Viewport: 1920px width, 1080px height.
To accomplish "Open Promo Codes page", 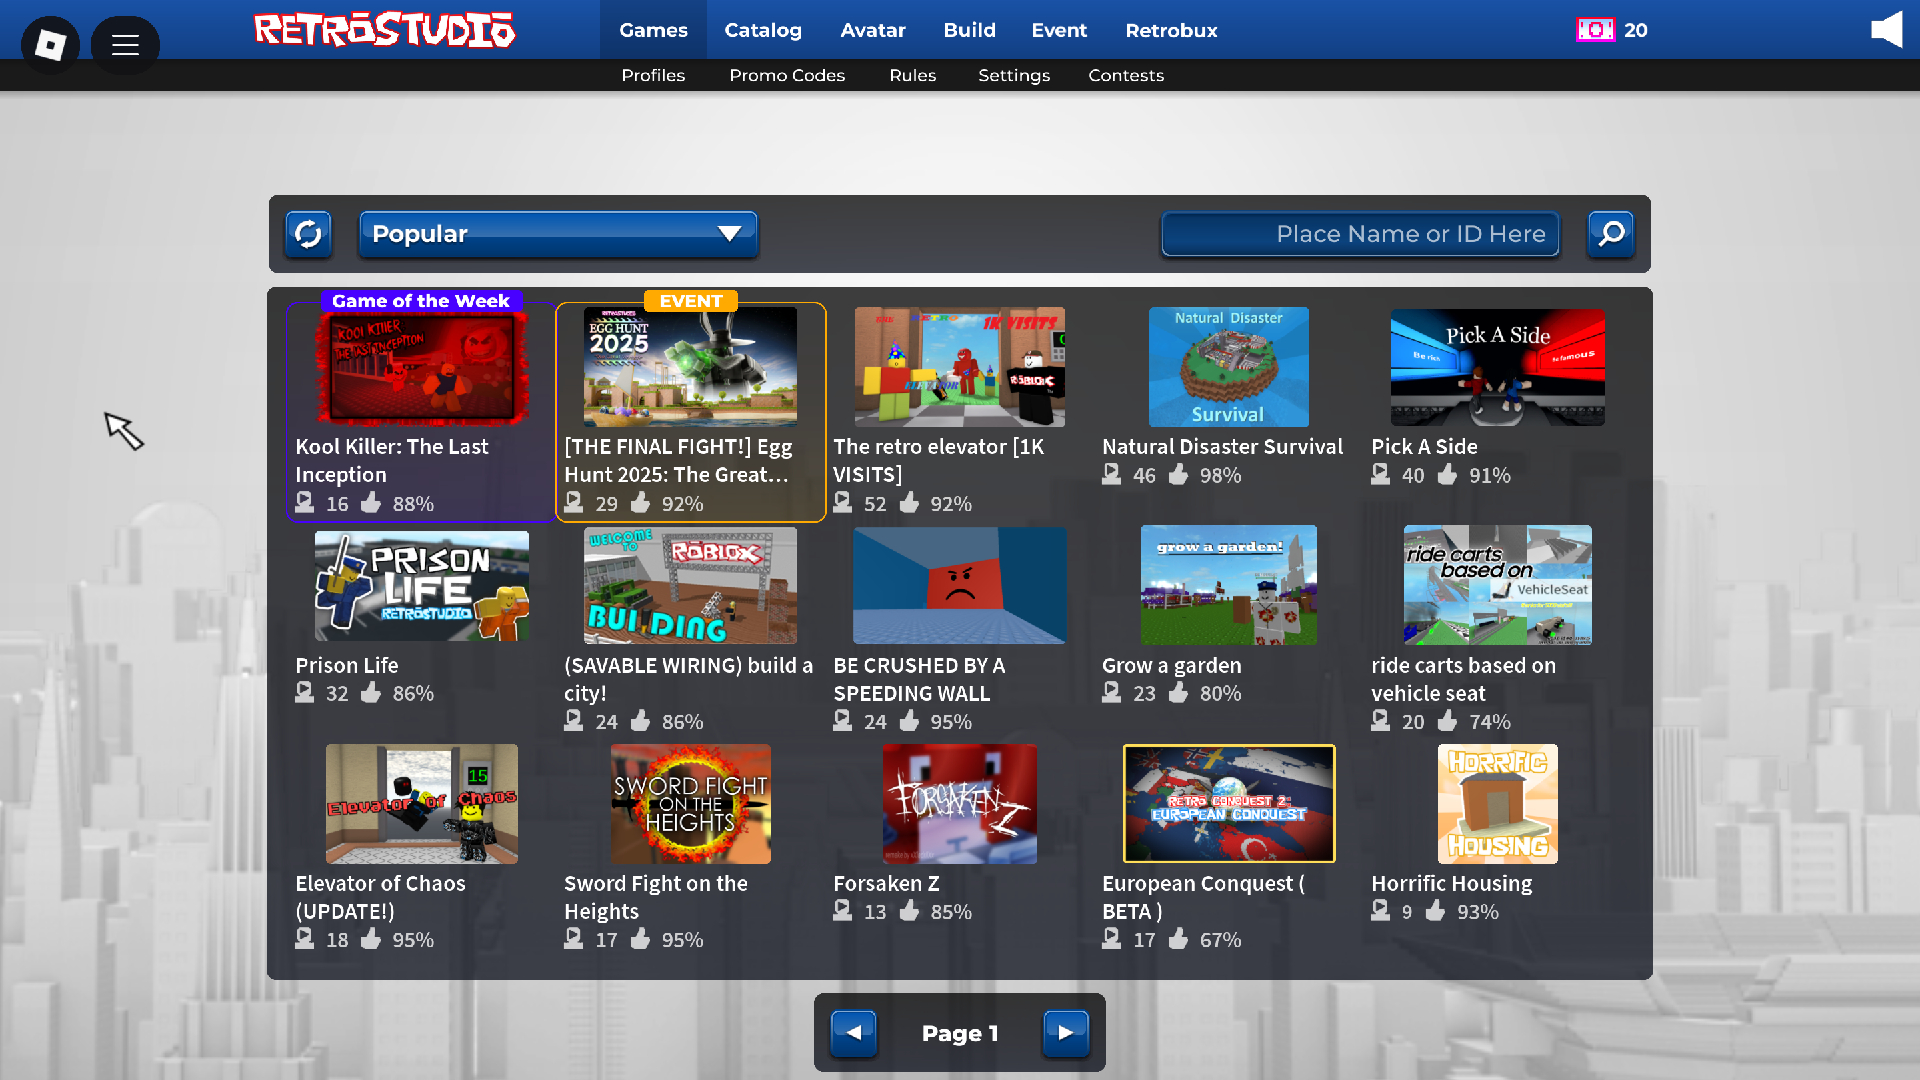I will 787,75.
